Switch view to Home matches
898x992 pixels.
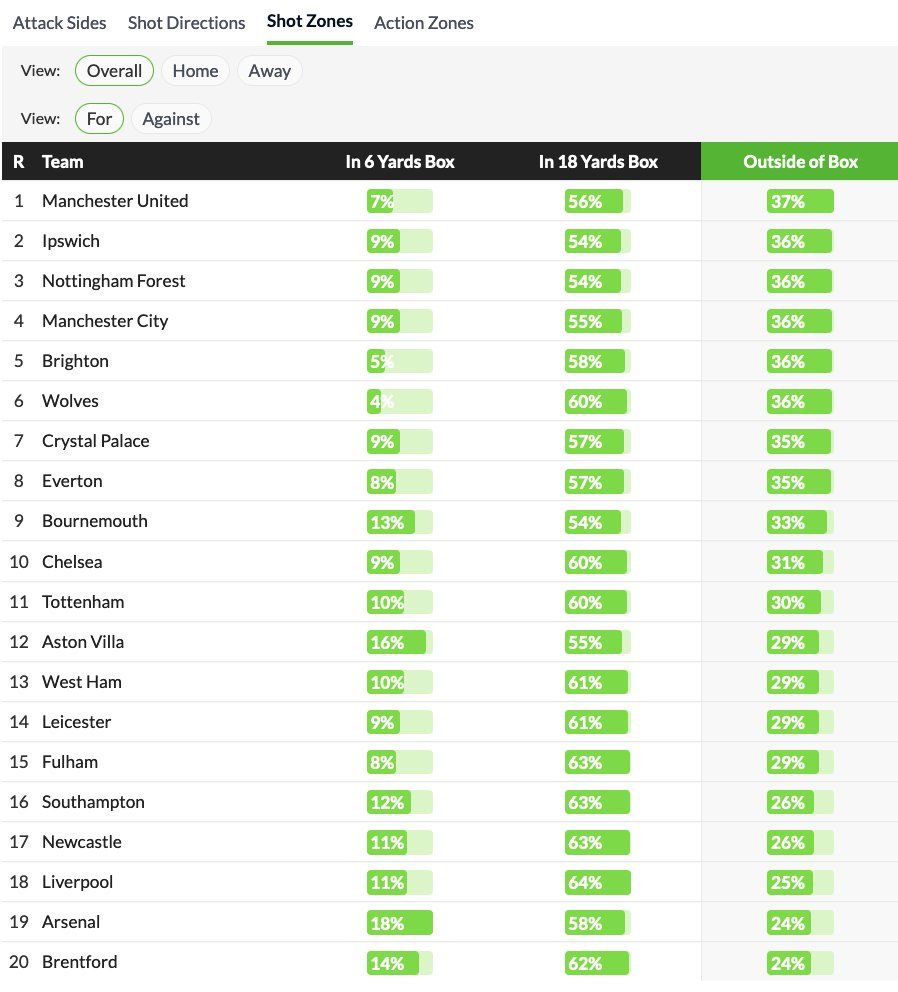[x=195, y=71]
